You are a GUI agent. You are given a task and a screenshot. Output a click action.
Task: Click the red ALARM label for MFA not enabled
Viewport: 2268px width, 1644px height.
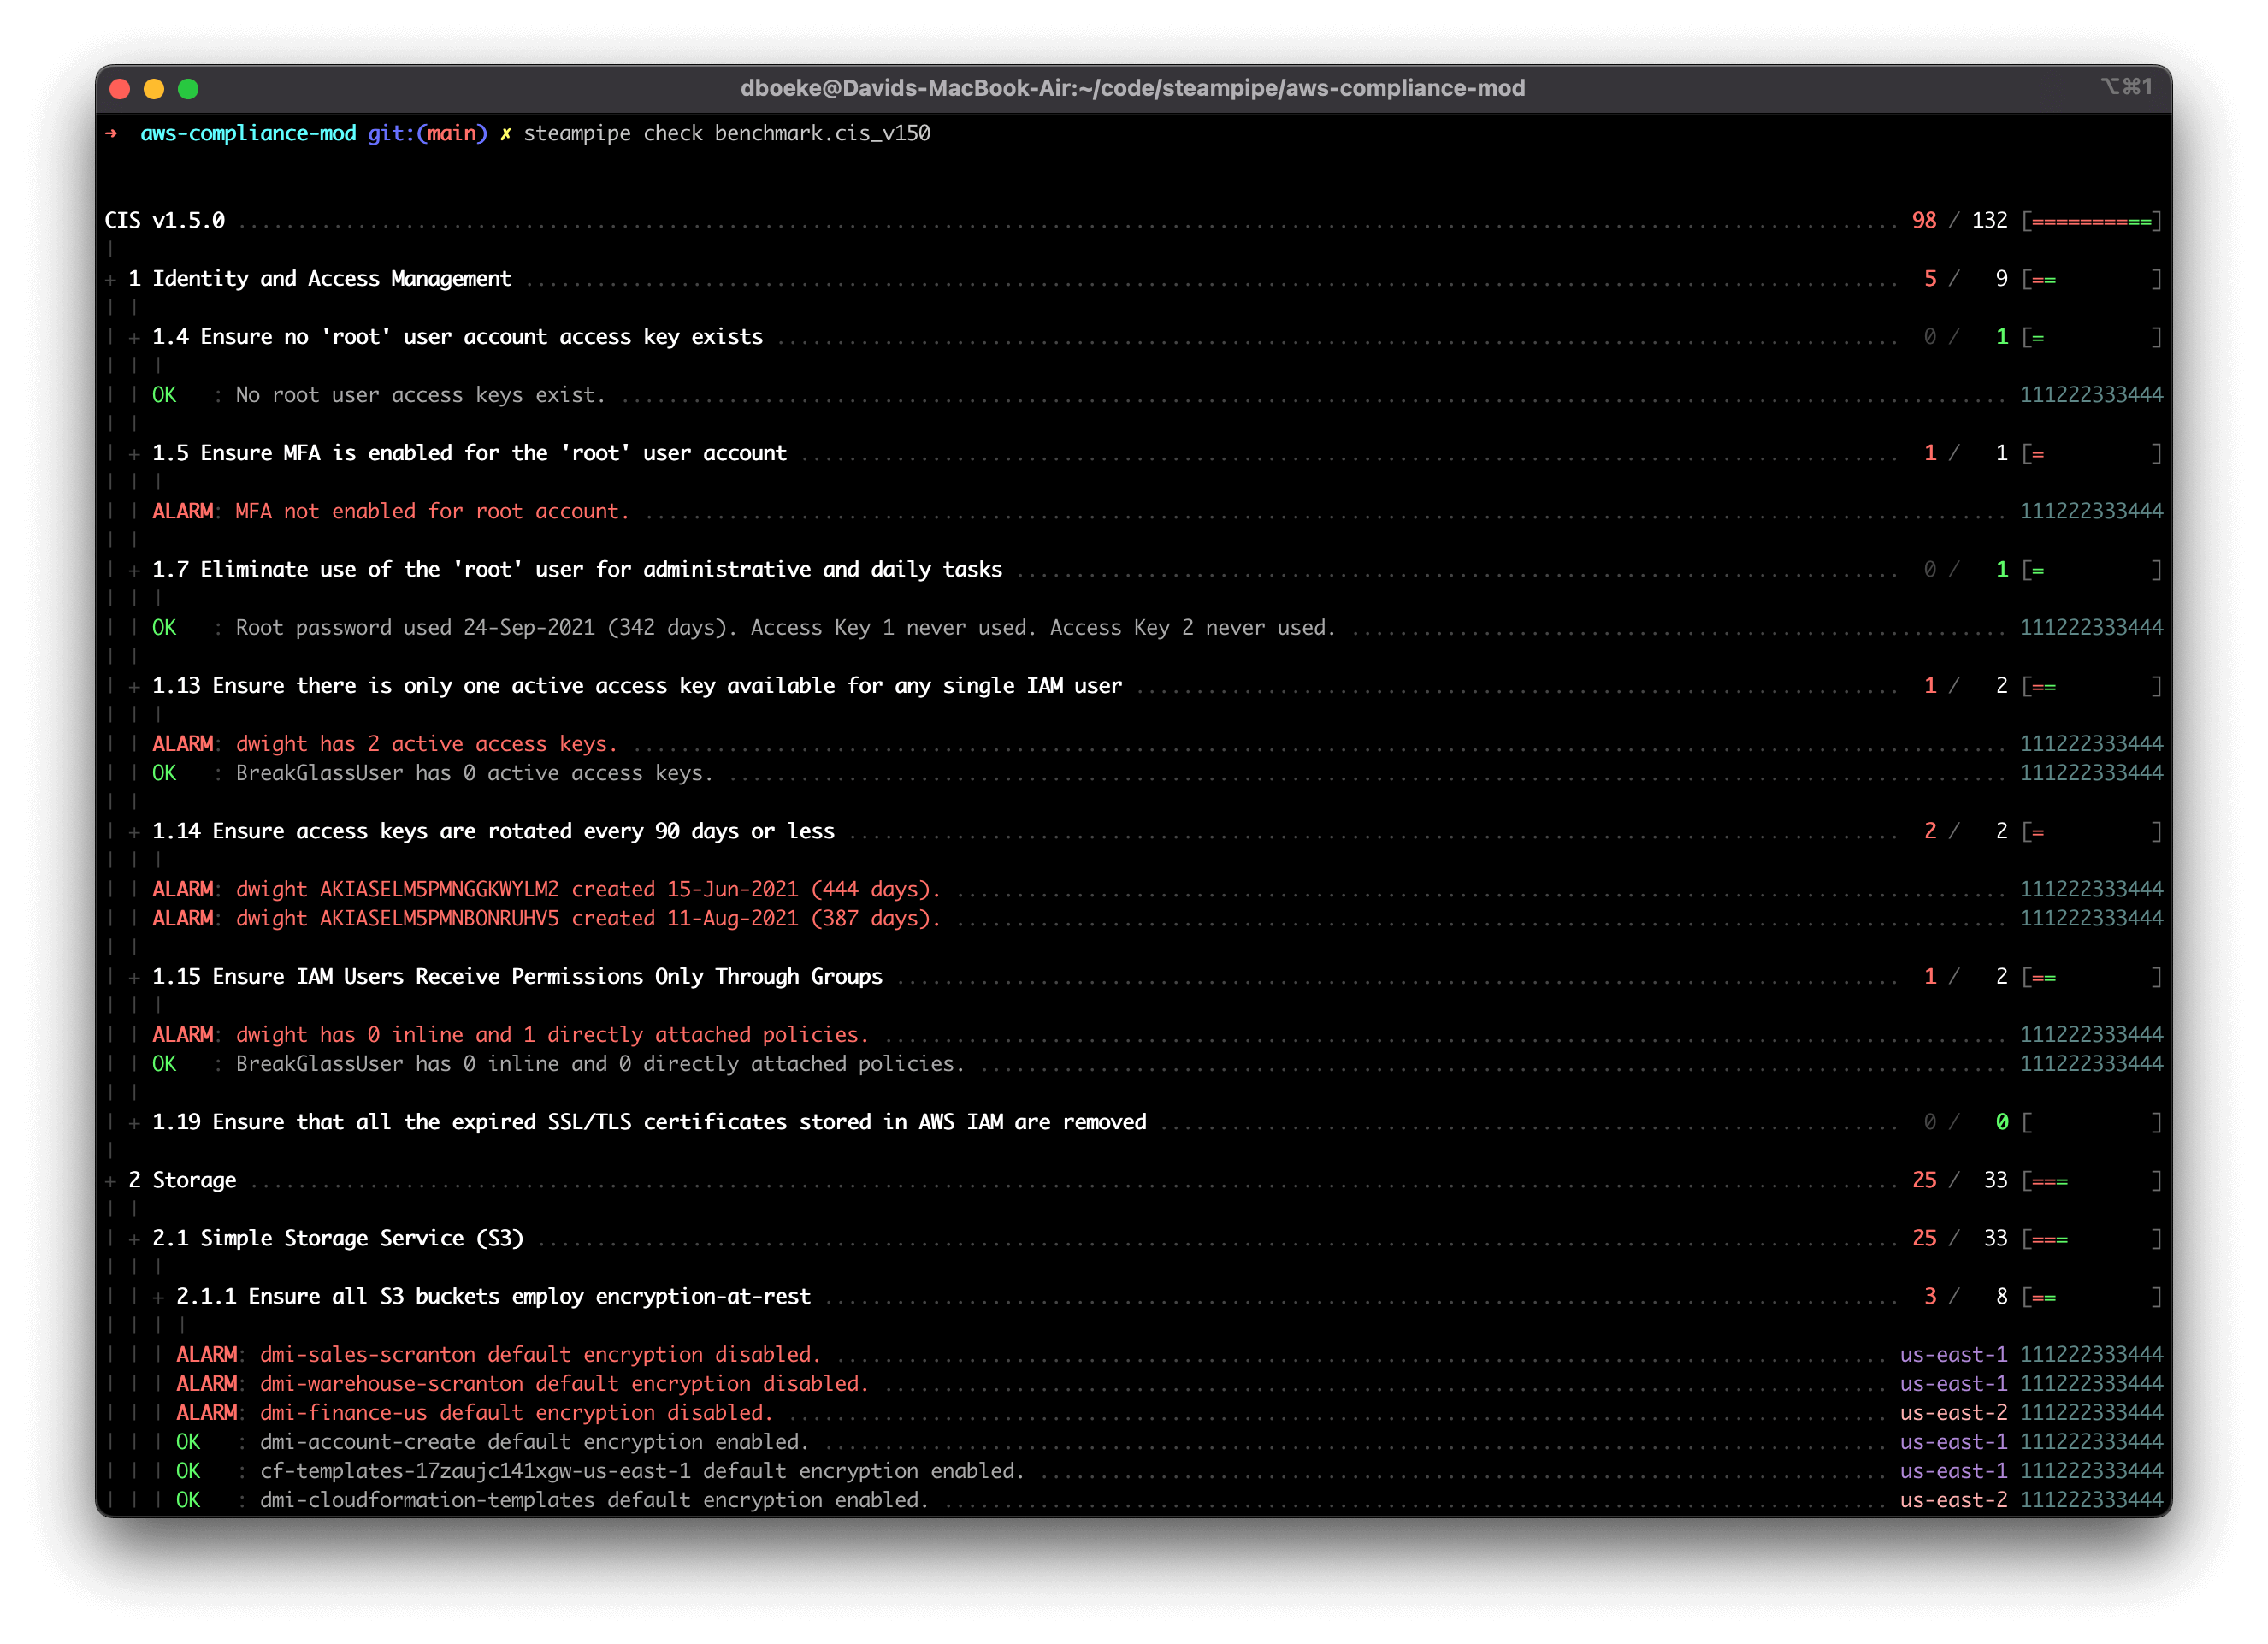click(182, 511)
